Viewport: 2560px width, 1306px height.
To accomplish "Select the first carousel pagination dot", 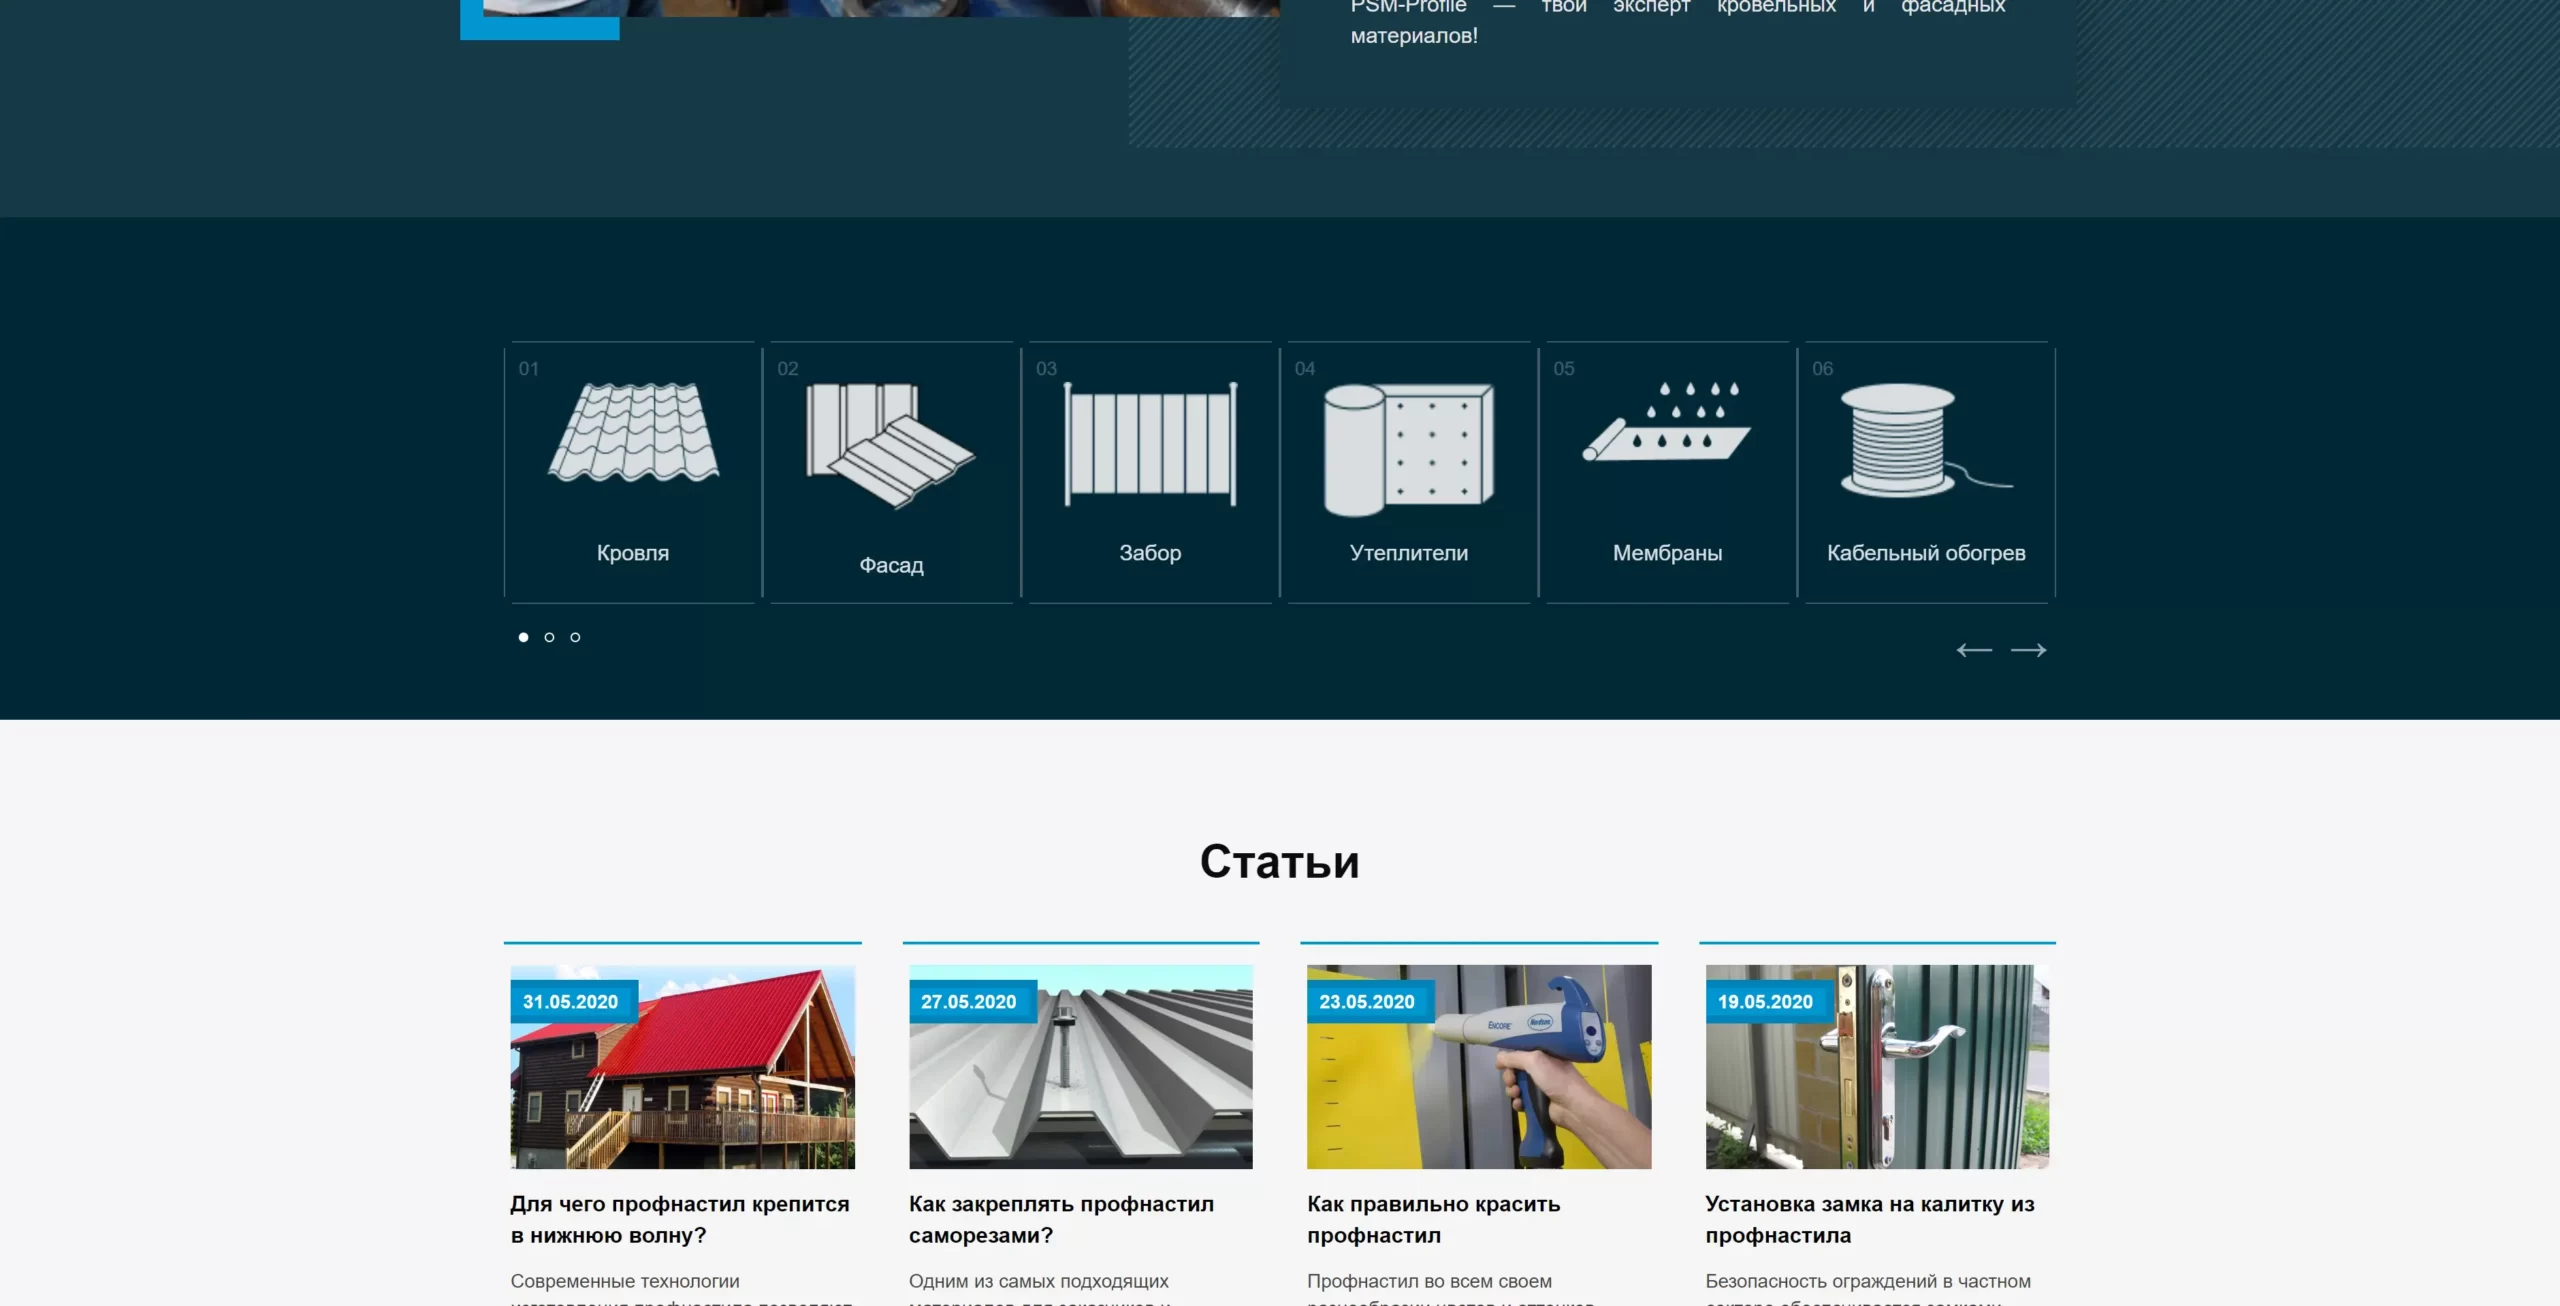I will [523, 637].
